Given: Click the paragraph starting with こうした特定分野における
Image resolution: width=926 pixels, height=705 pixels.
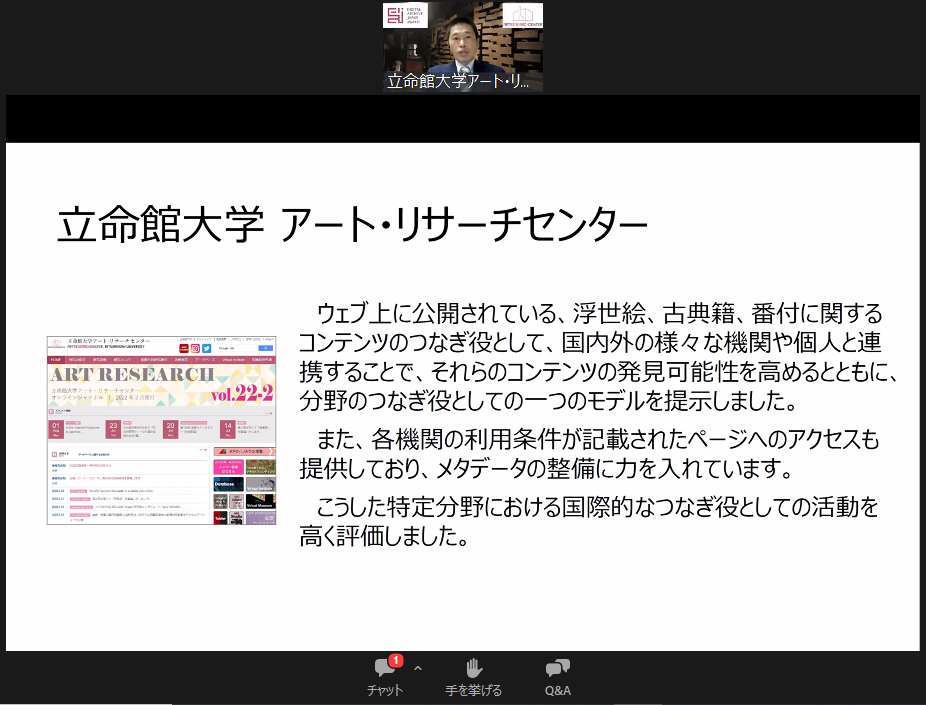Looking at the screenshot, I should pyautogui.click(x=589, y=521).
